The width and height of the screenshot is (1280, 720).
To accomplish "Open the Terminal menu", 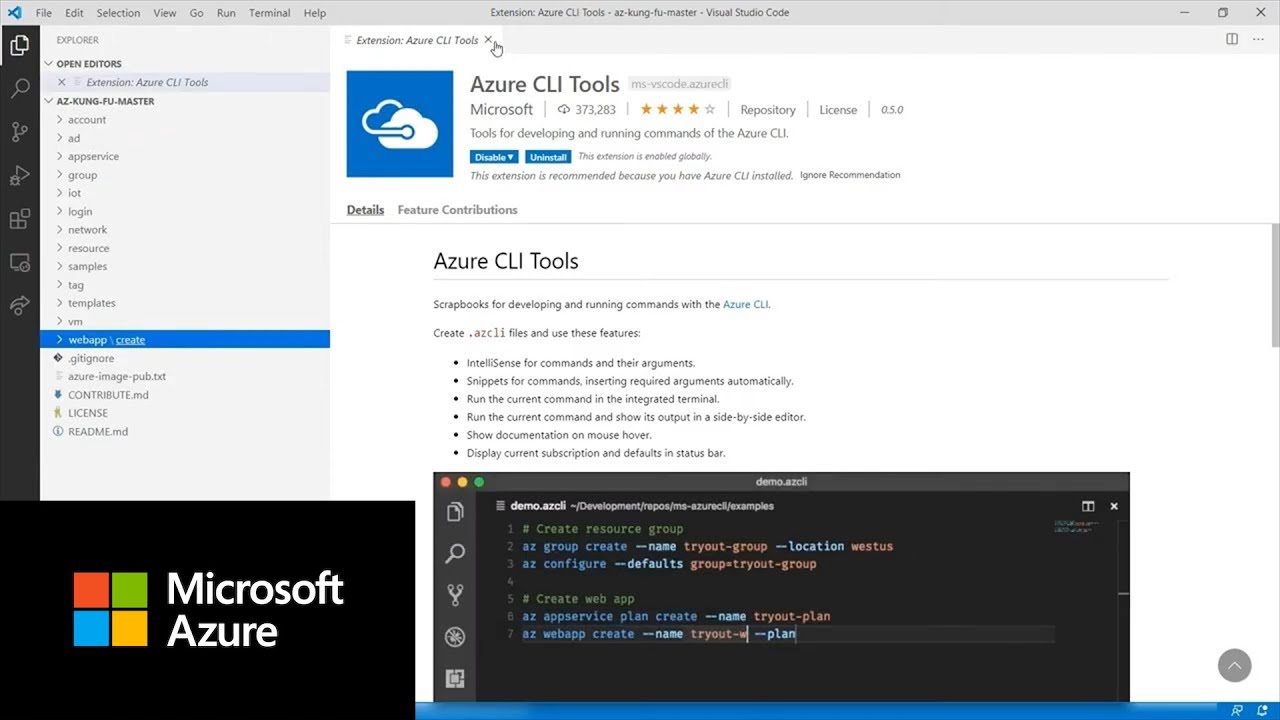I will tap(269, 13).
